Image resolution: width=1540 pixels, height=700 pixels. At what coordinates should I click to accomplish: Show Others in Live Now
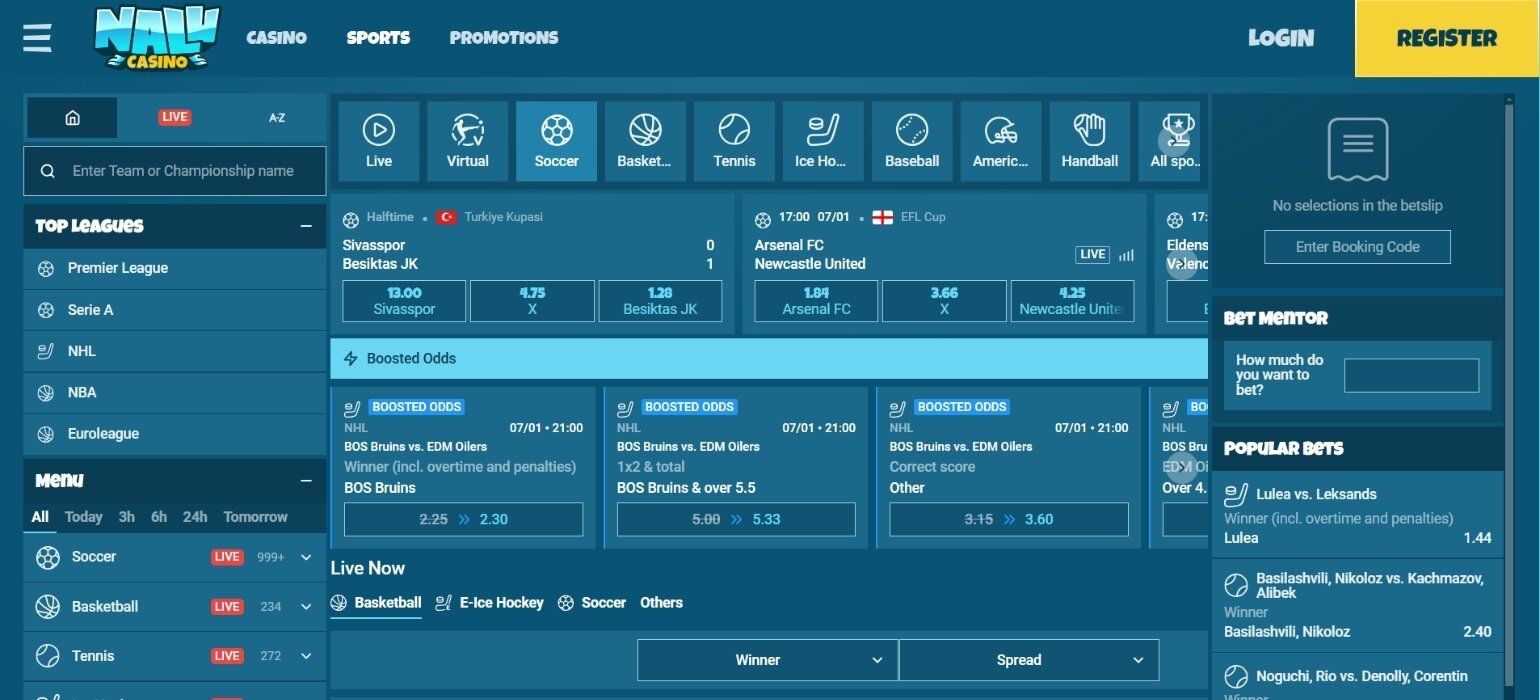point(662,603)
